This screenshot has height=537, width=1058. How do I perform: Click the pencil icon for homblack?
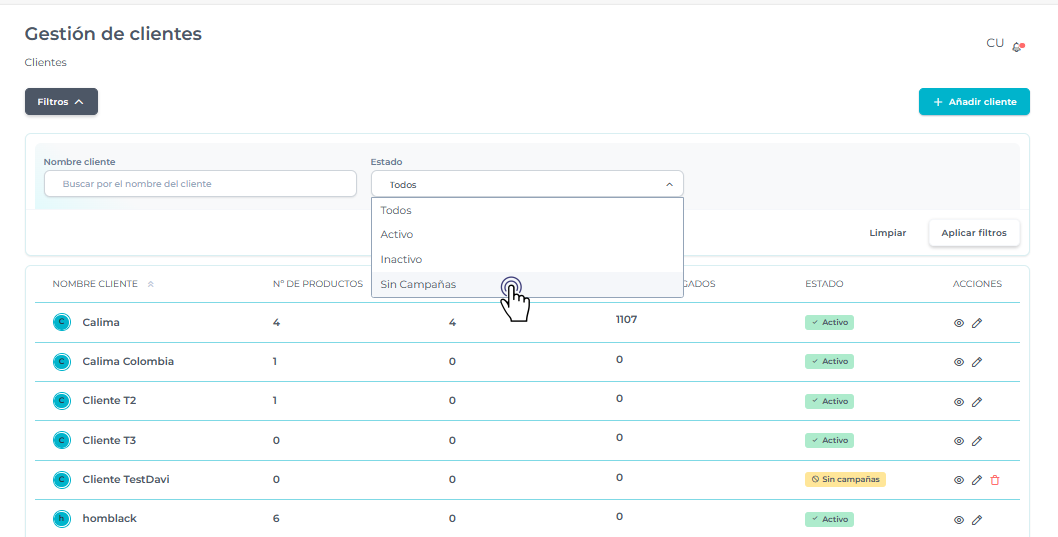pos(977,520)
